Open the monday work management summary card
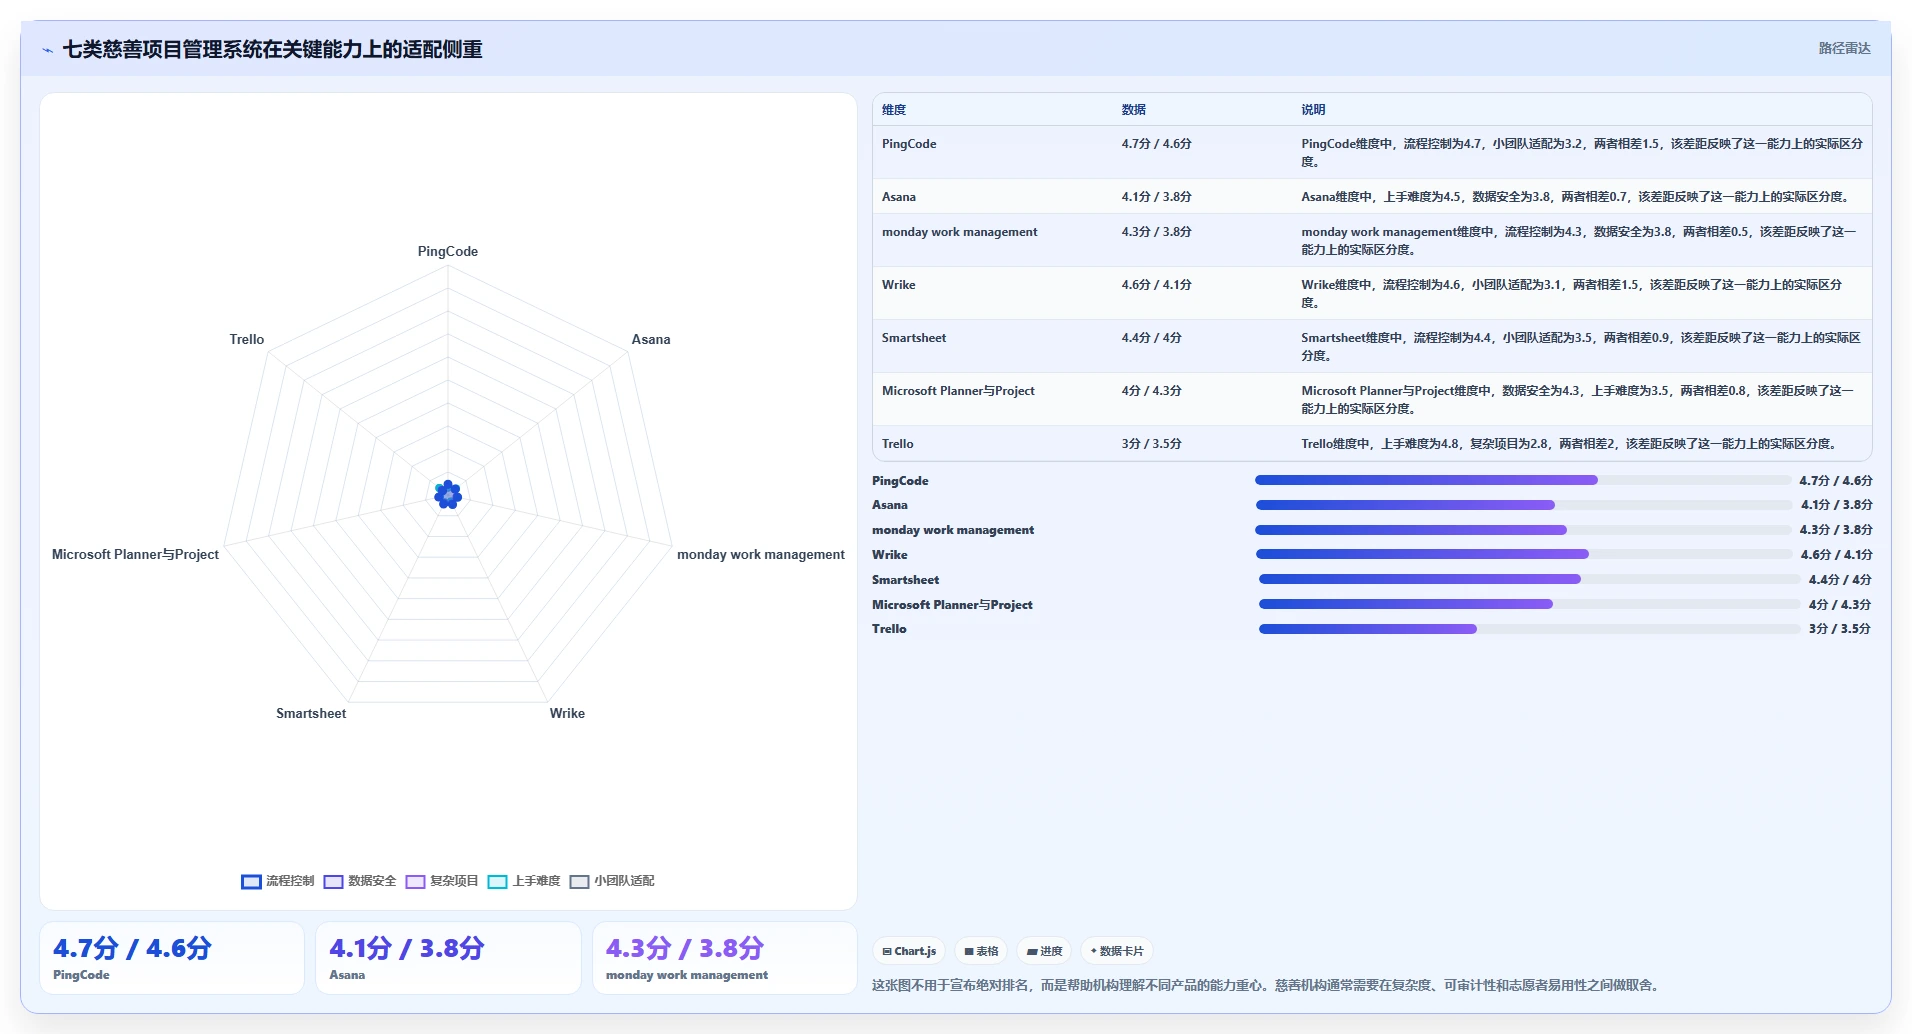Screen dimensions: 1912x1034 tap(725, 958)
